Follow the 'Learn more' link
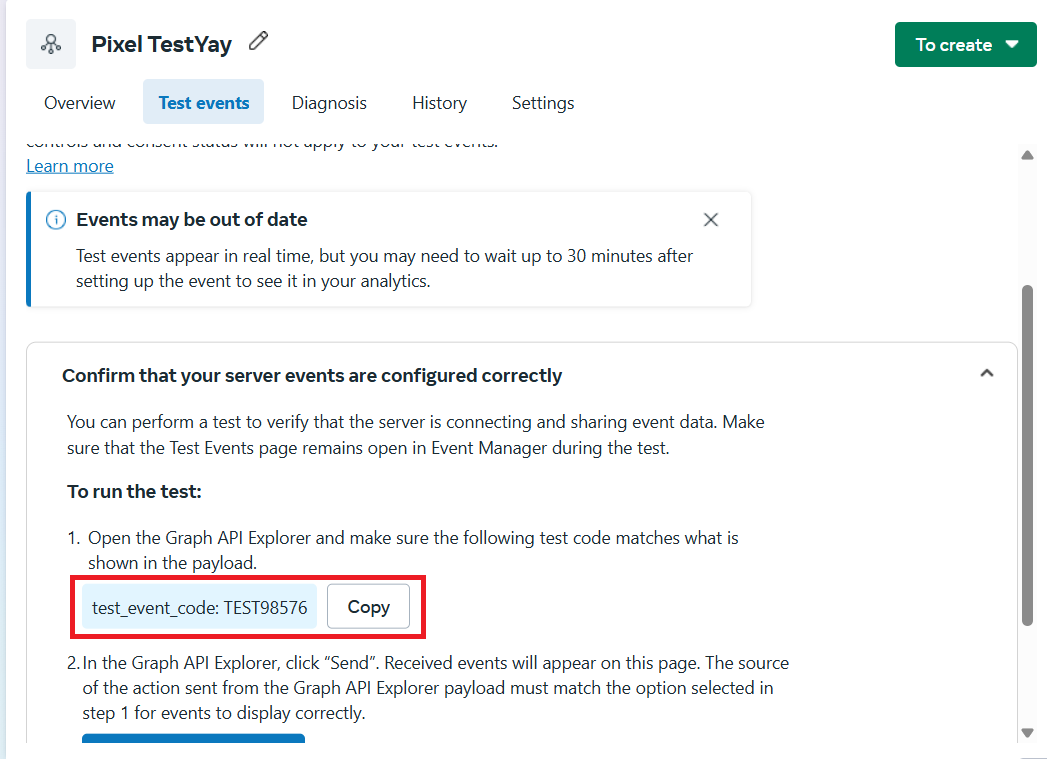Viewport: 1047px width, 759px height. tap(70, 166)
